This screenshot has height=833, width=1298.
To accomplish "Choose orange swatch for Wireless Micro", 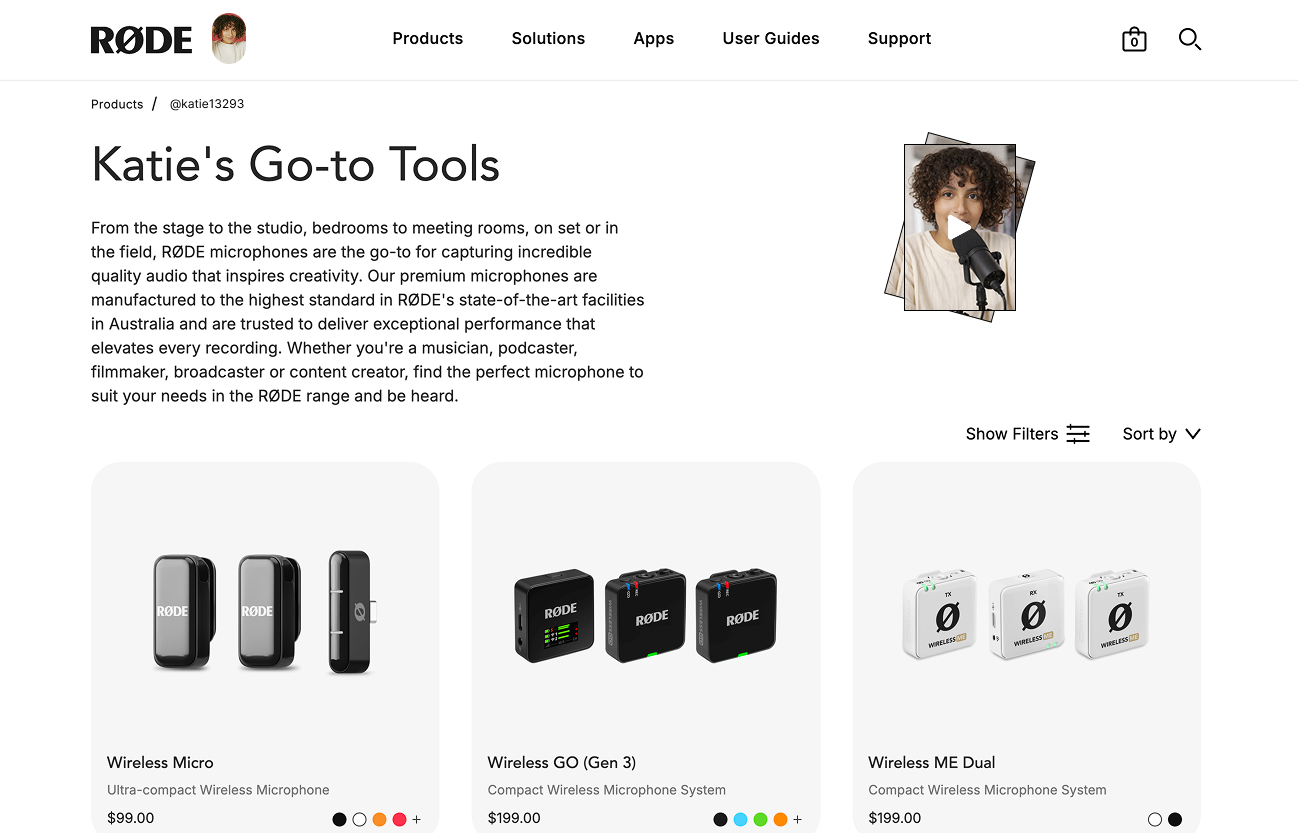I will click(379, 819).
